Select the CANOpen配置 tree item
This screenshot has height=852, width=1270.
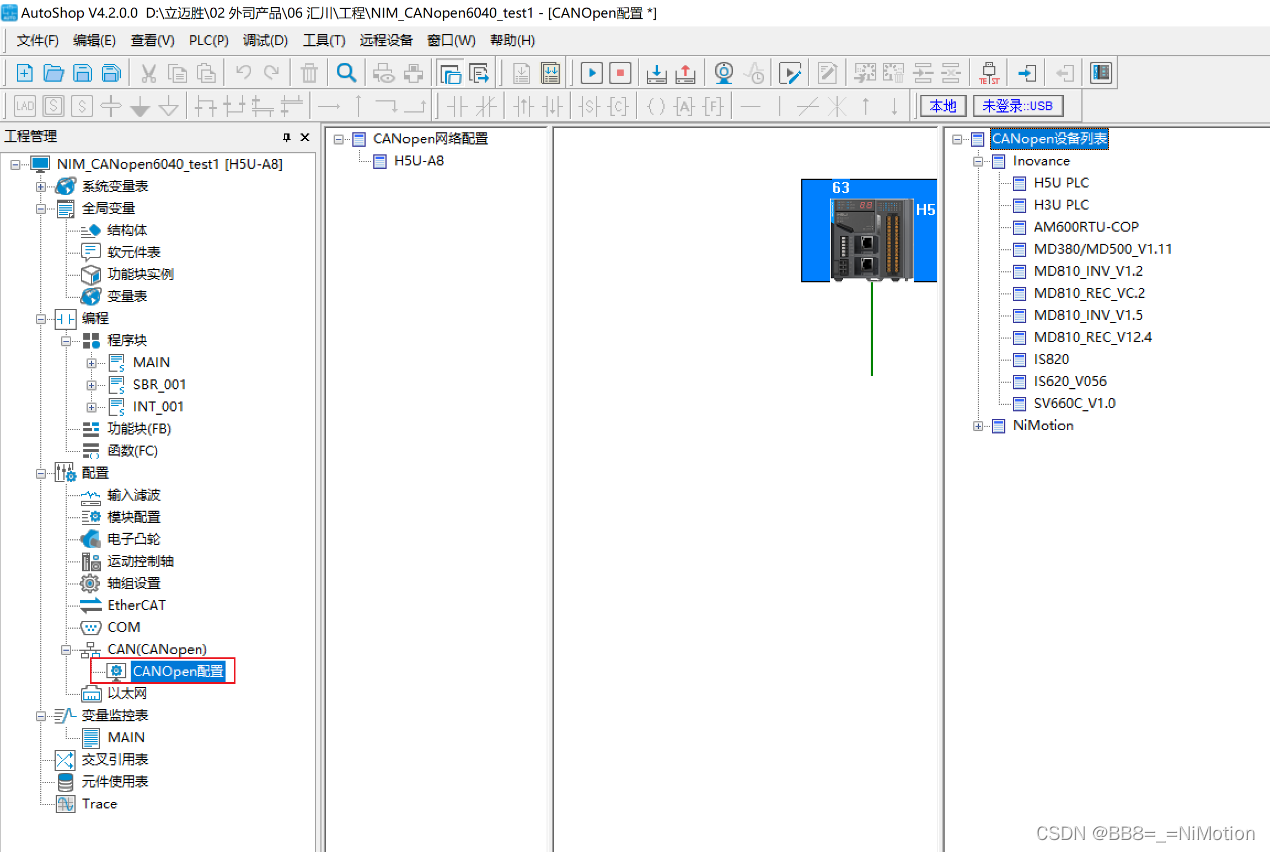[178, 671]
